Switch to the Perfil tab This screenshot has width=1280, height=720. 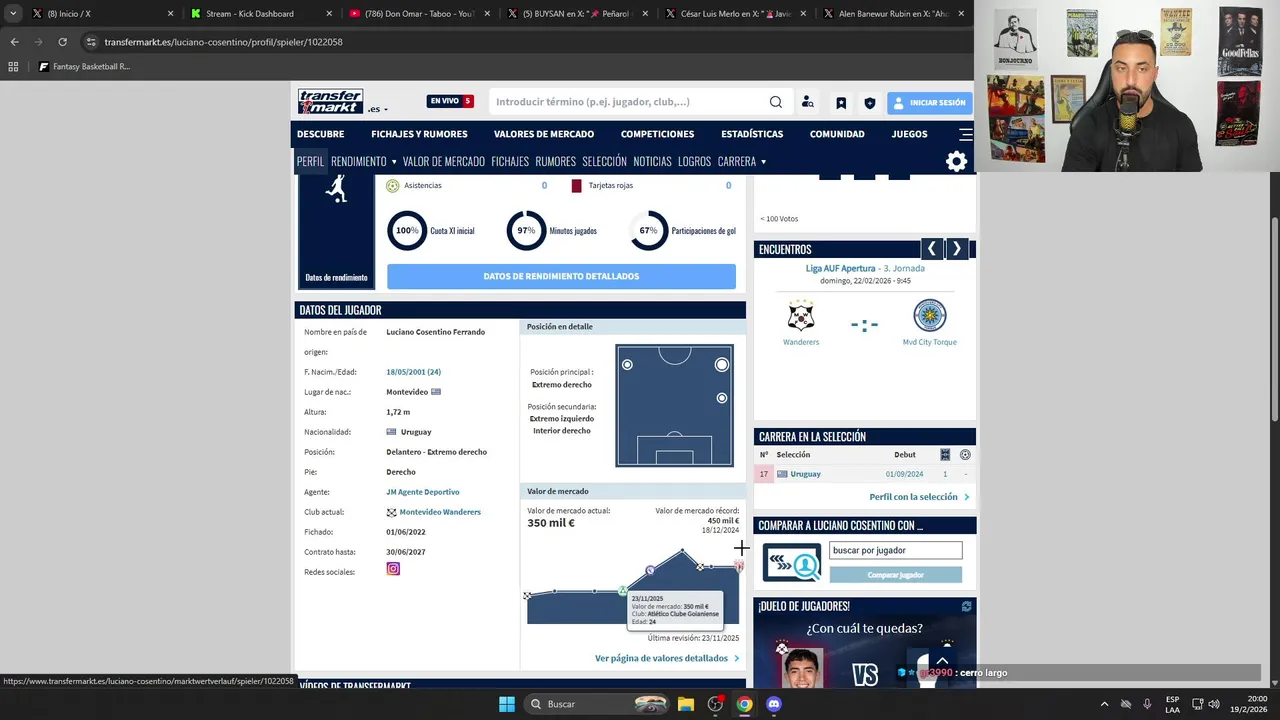coord(310,161)
